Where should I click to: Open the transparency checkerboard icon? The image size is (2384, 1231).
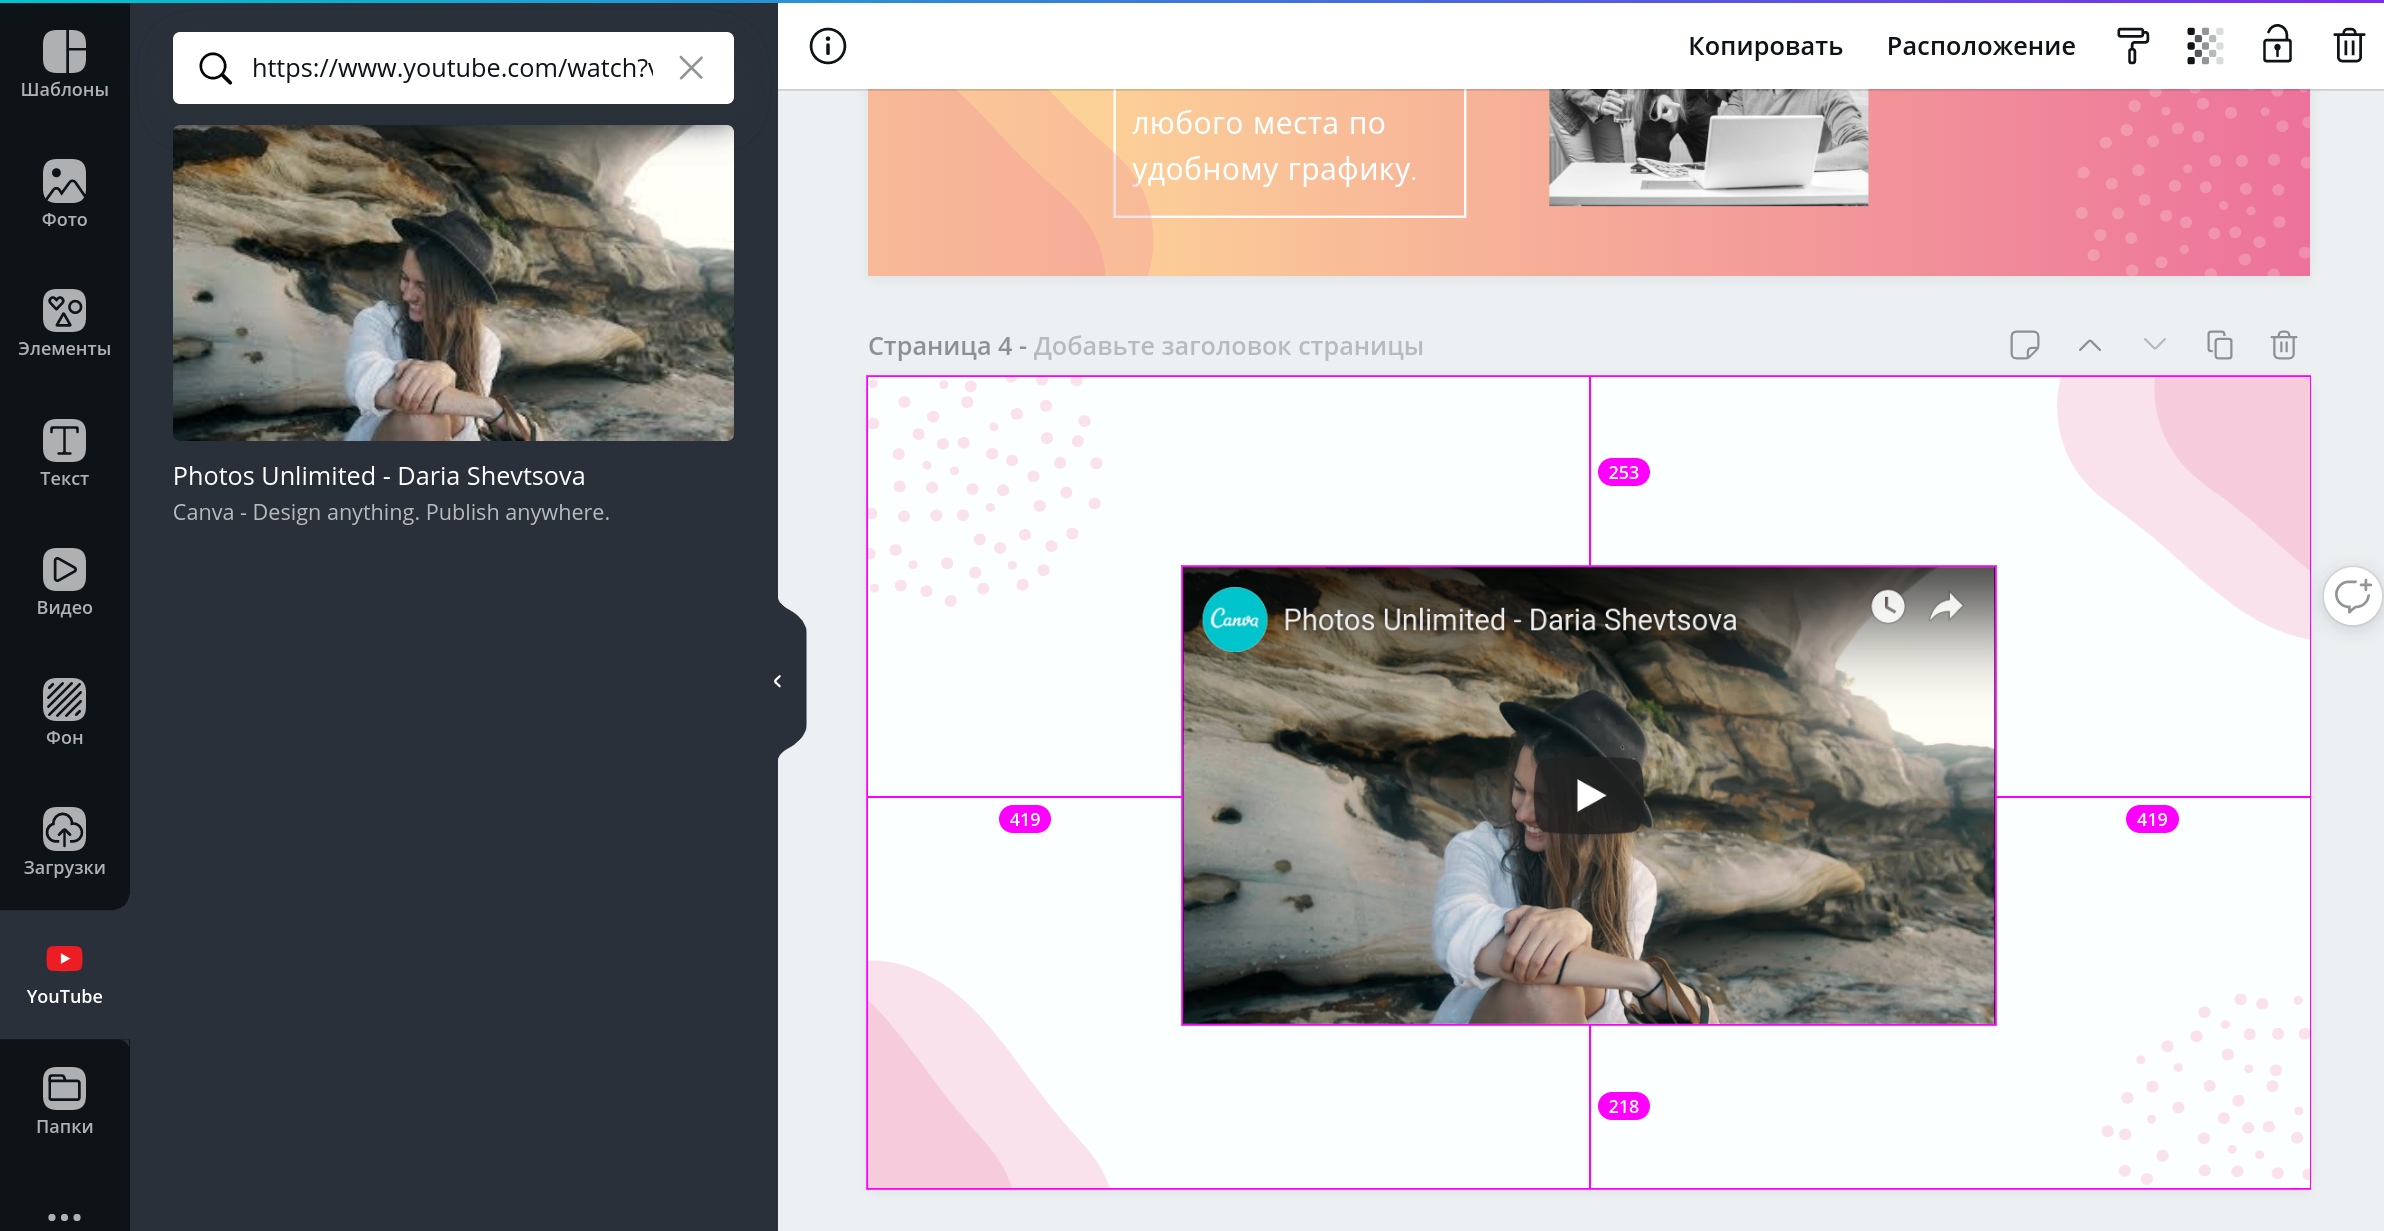click(x=2204, y=46)
